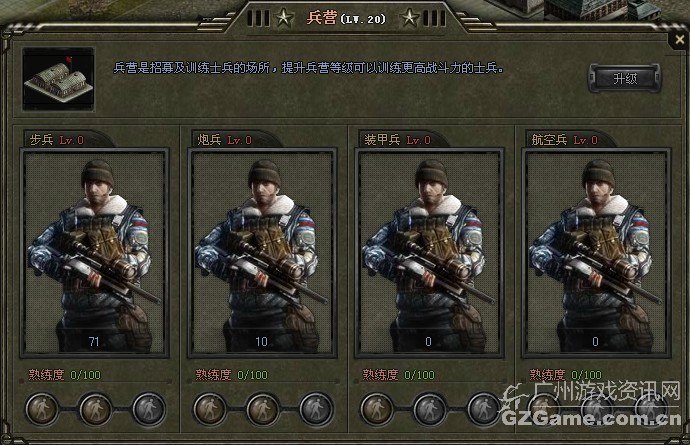690x445 pixels.
Task: Select the barracks building thumbnail
Action: click(x=59, y=79)
